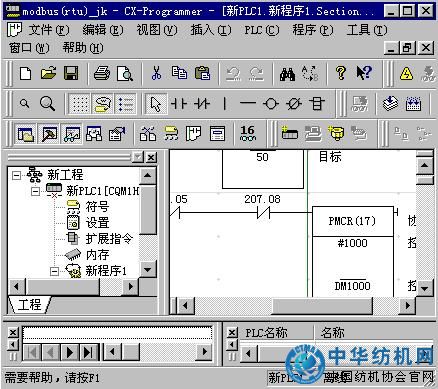Select the normally closed contact tool
This screenshot has width=438, height=389.
click(x=202, y=104)
